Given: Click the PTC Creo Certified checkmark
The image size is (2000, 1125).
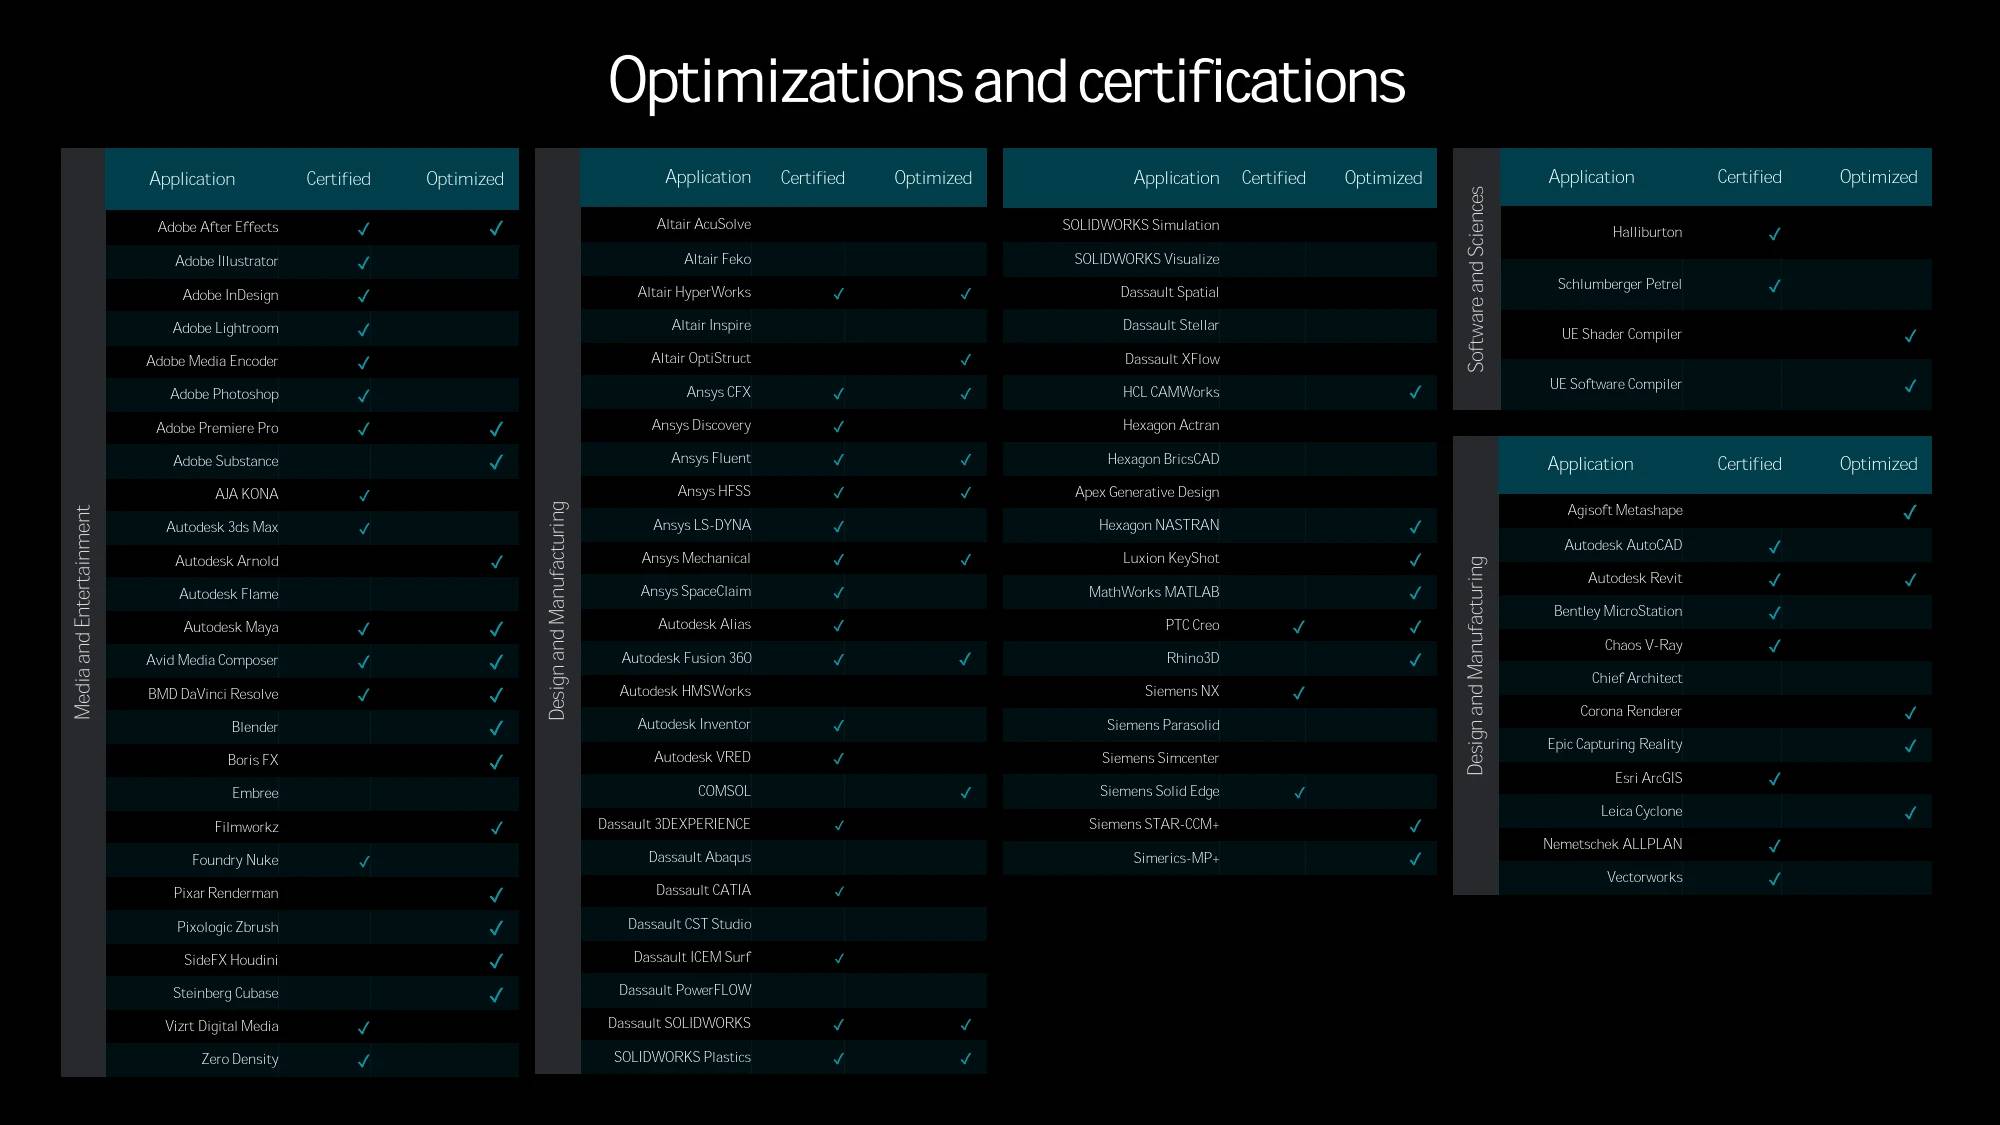Looking at the screenshot, I should [1299, 627].
